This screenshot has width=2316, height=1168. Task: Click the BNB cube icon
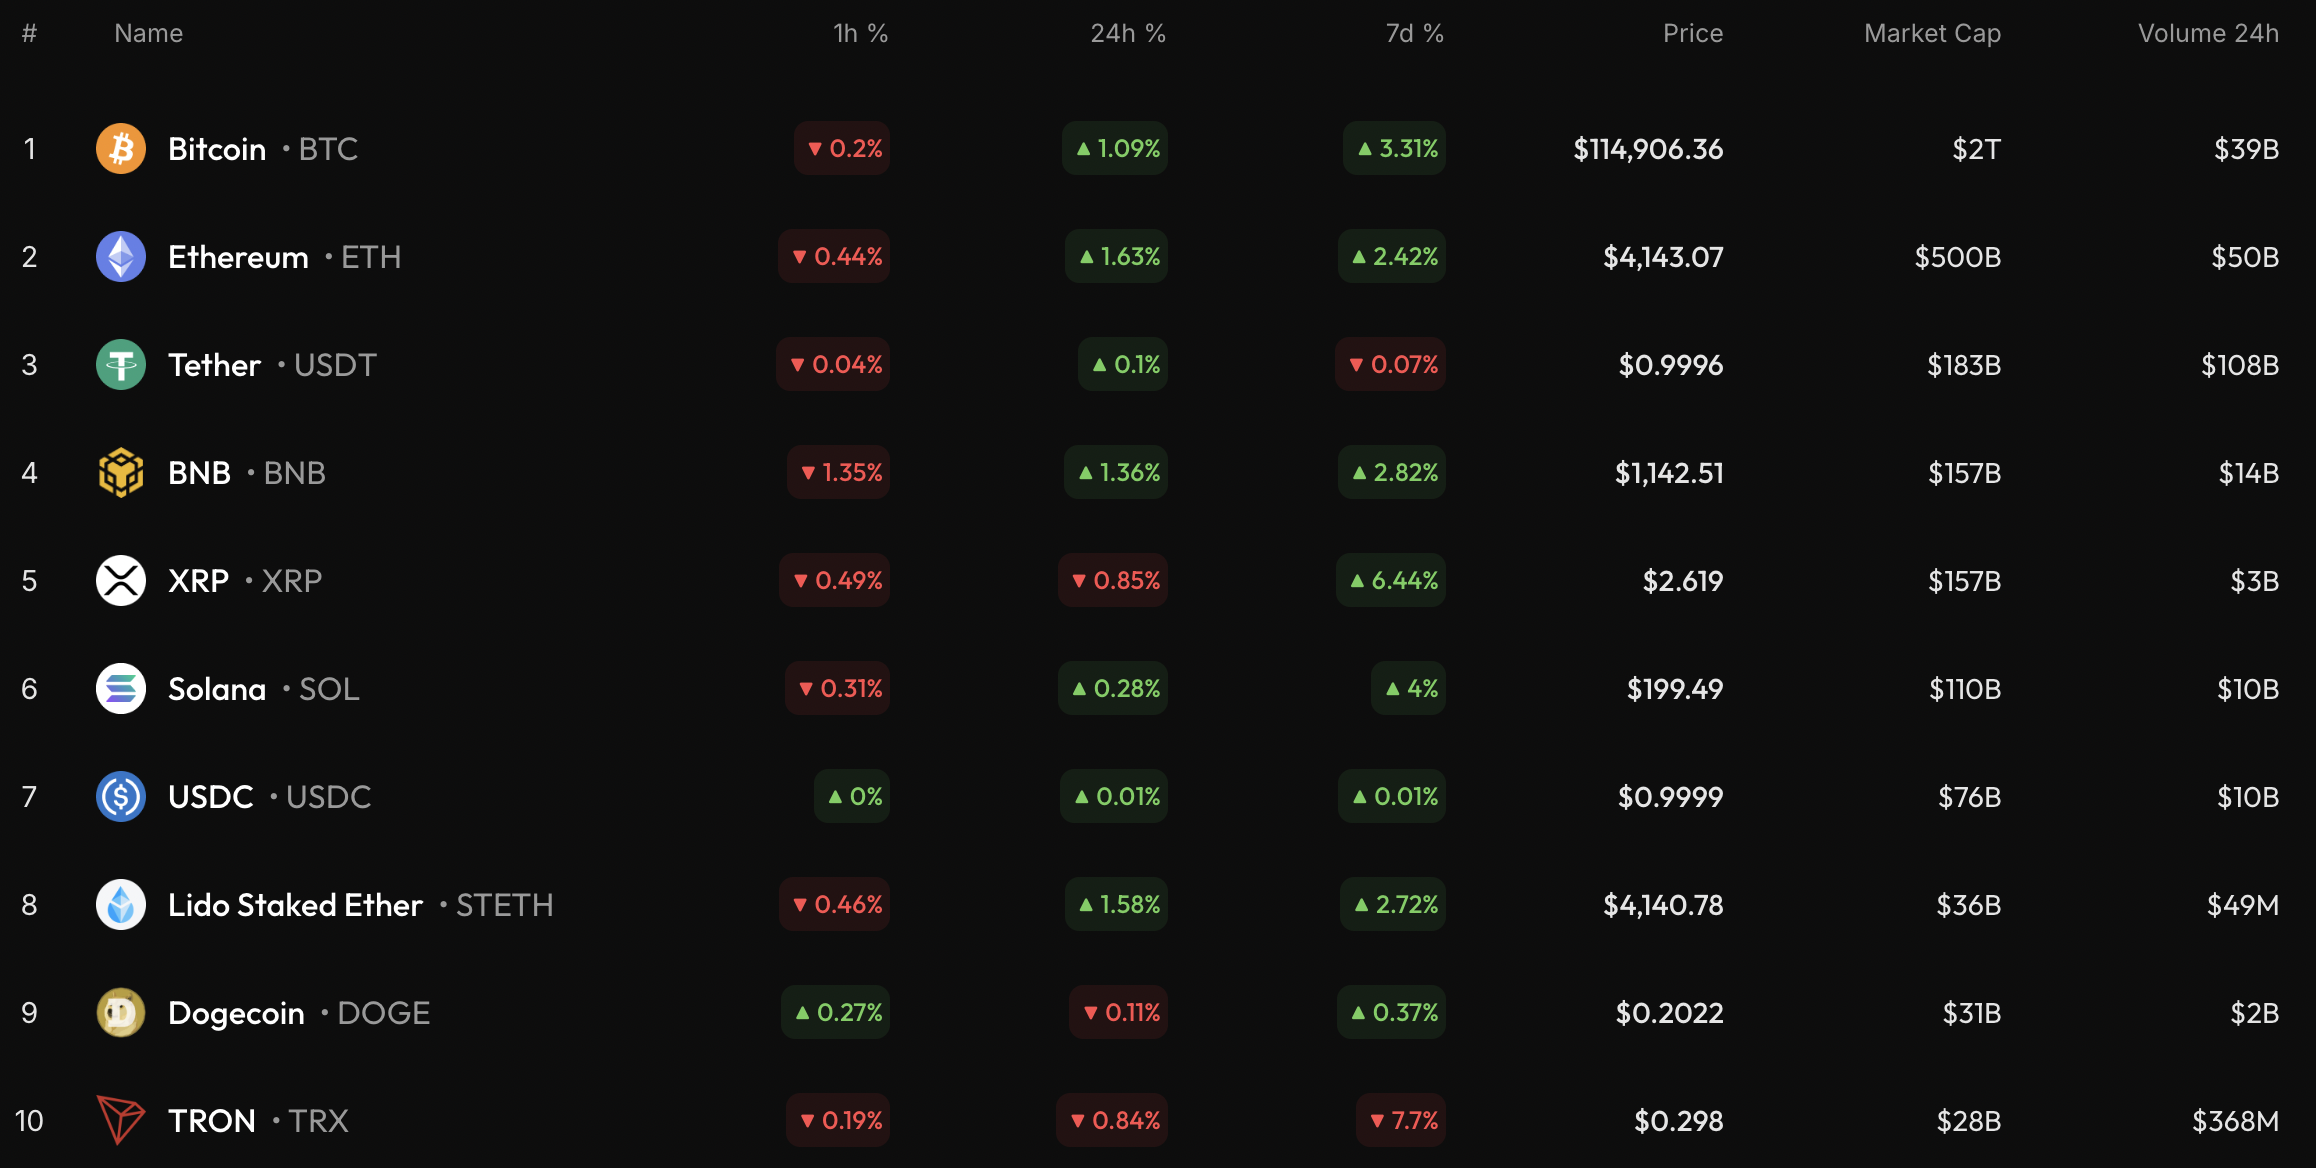(121, 473)
